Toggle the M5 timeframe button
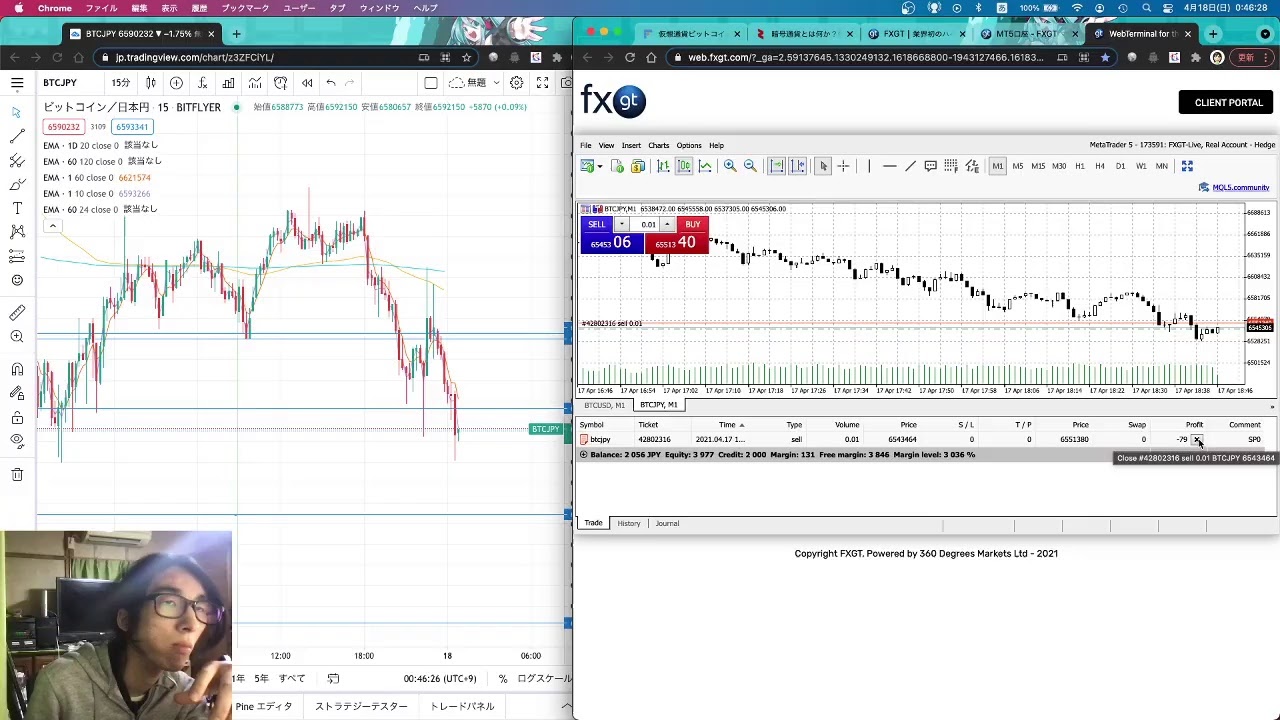This screenshot has height=720, width=1280. (x=1018, y=166)
